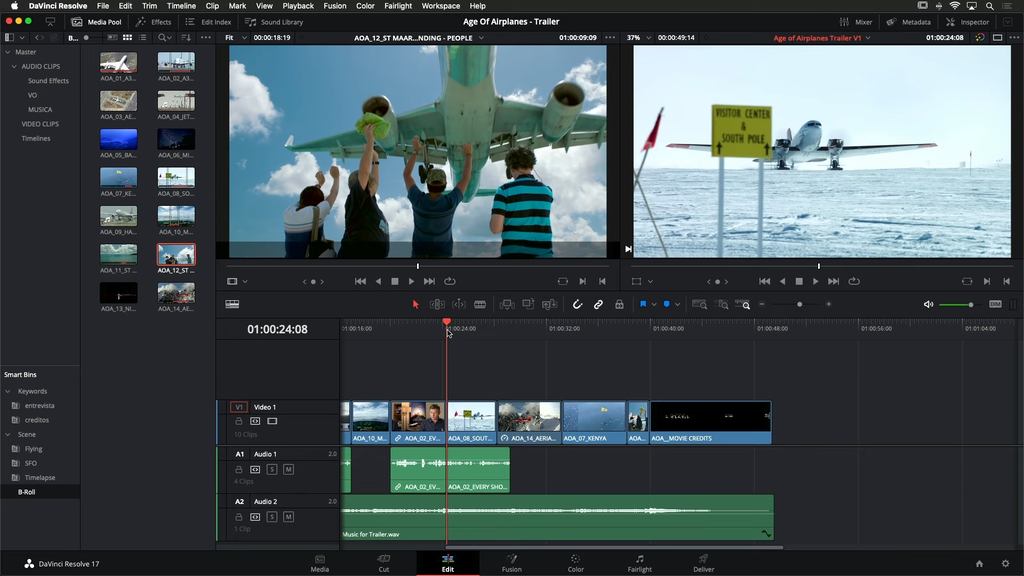
Task: Toggle auto track selector on Audio 1
Action: [x=255, y=470]
